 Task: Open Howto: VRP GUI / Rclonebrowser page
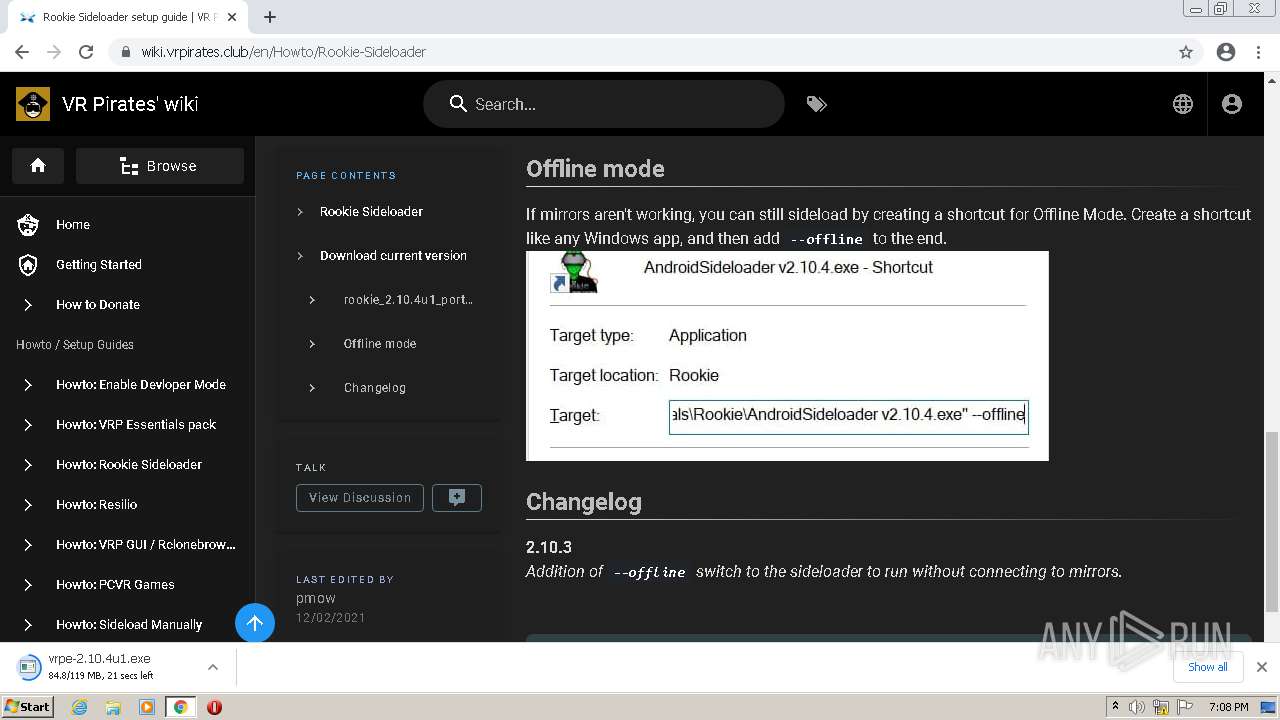click(x=146, y=545)
